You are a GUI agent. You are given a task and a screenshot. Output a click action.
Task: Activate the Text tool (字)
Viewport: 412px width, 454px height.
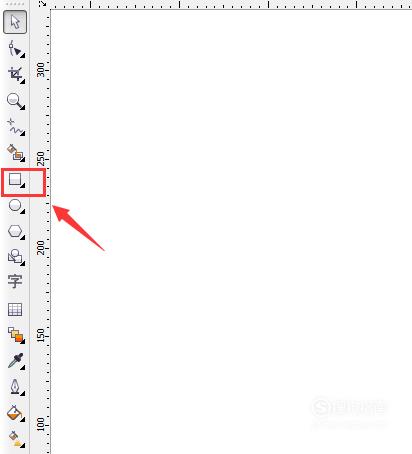tap(15, 282)
